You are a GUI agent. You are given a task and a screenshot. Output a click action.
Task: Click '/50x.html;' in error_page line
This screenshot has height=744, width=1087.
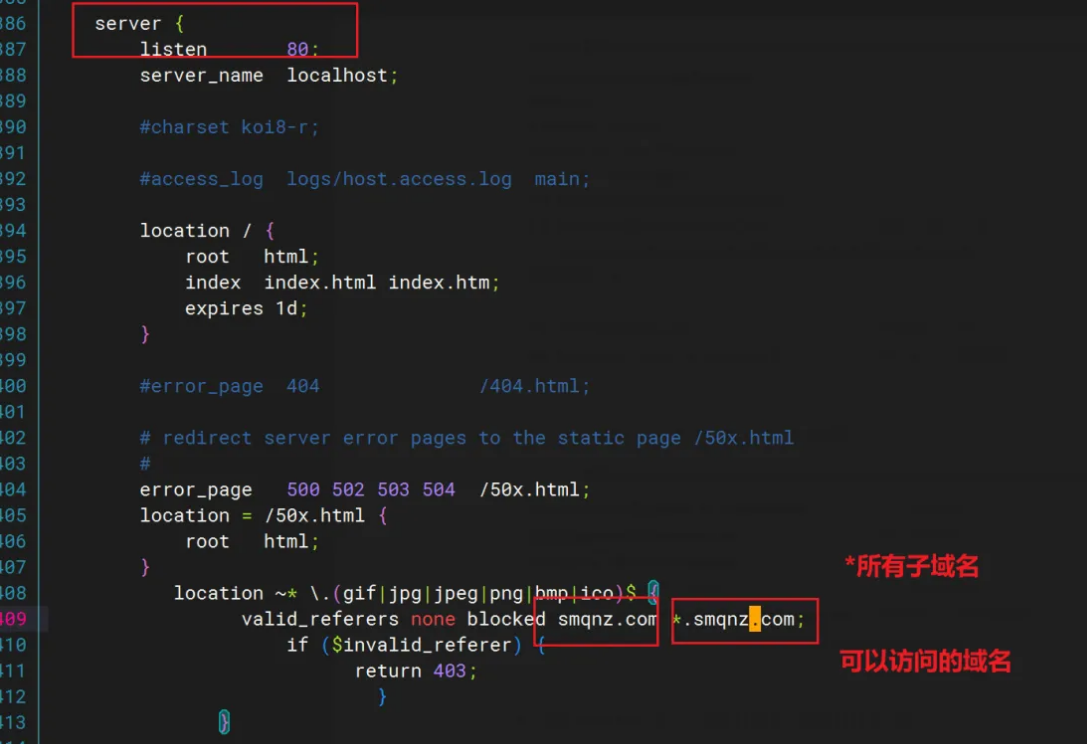coord(534,490)
